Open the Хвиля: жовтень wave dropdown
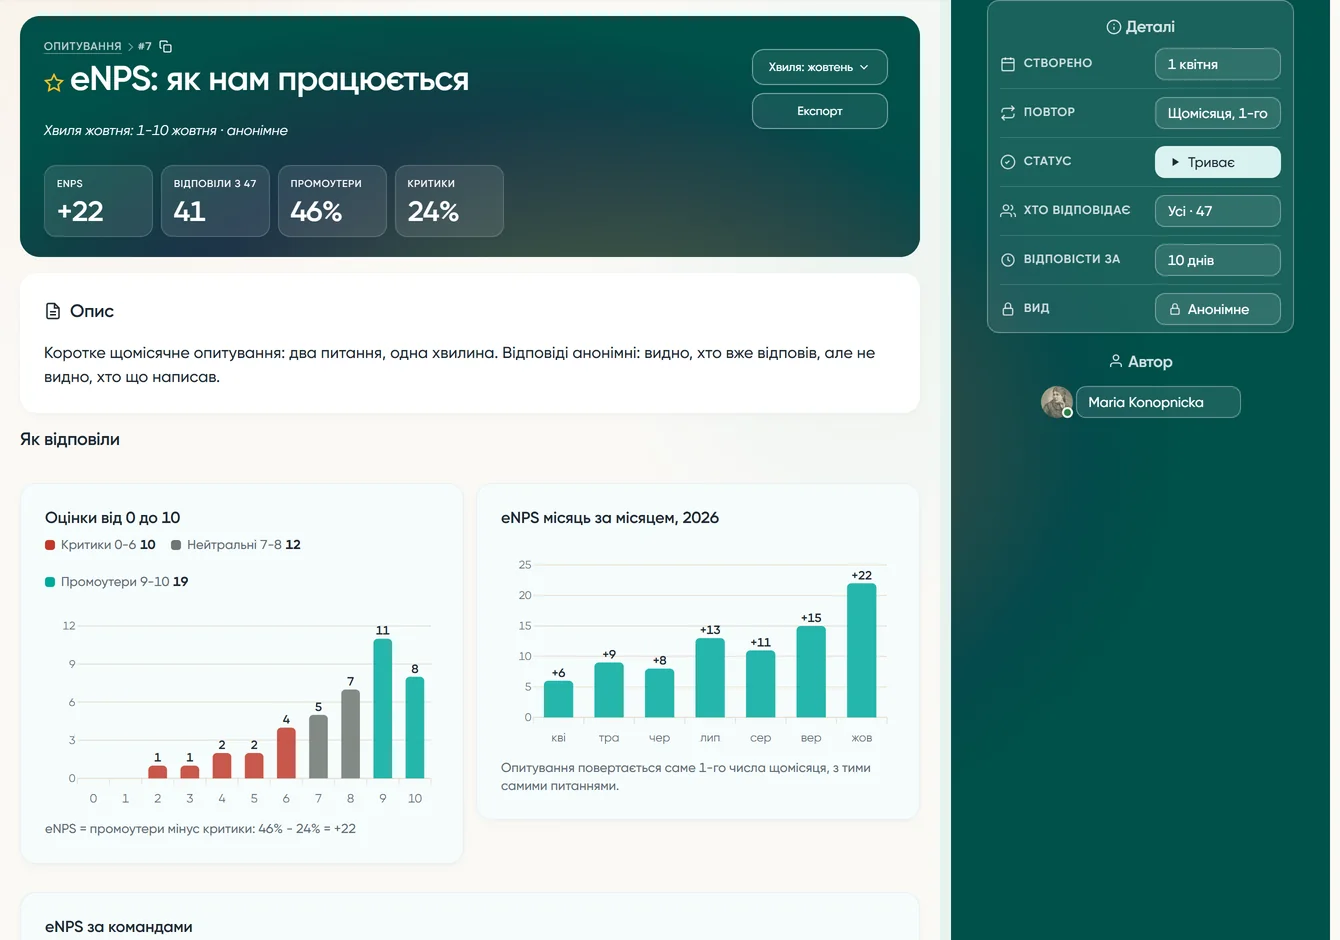Image resolution: width=1340 pixels, height=940 pixels. 820,67
